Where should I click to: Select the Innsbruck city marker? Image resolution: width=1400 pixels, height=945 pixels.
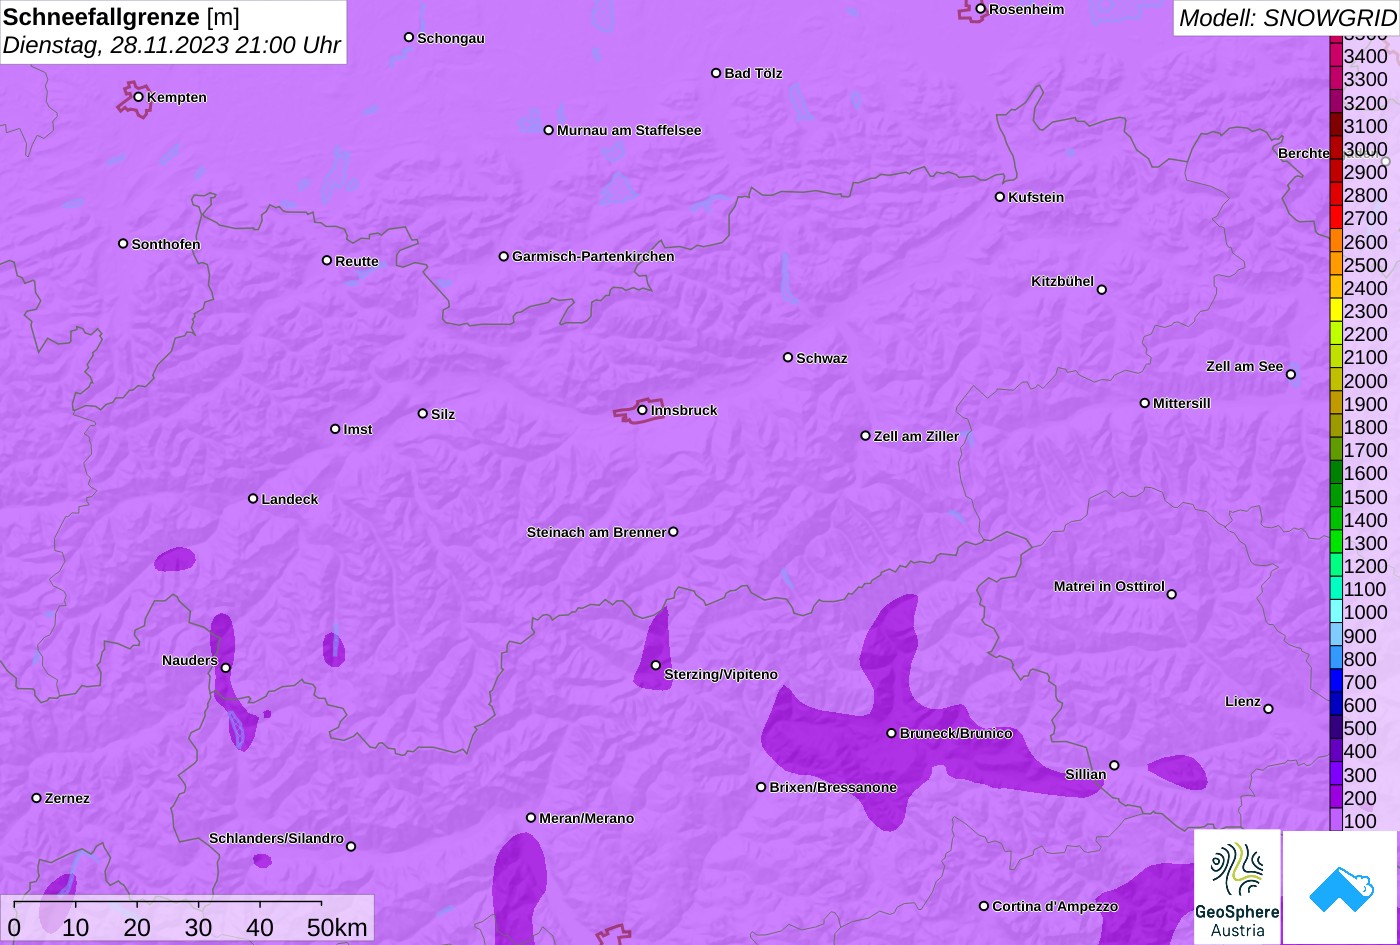tap(642, 410)
